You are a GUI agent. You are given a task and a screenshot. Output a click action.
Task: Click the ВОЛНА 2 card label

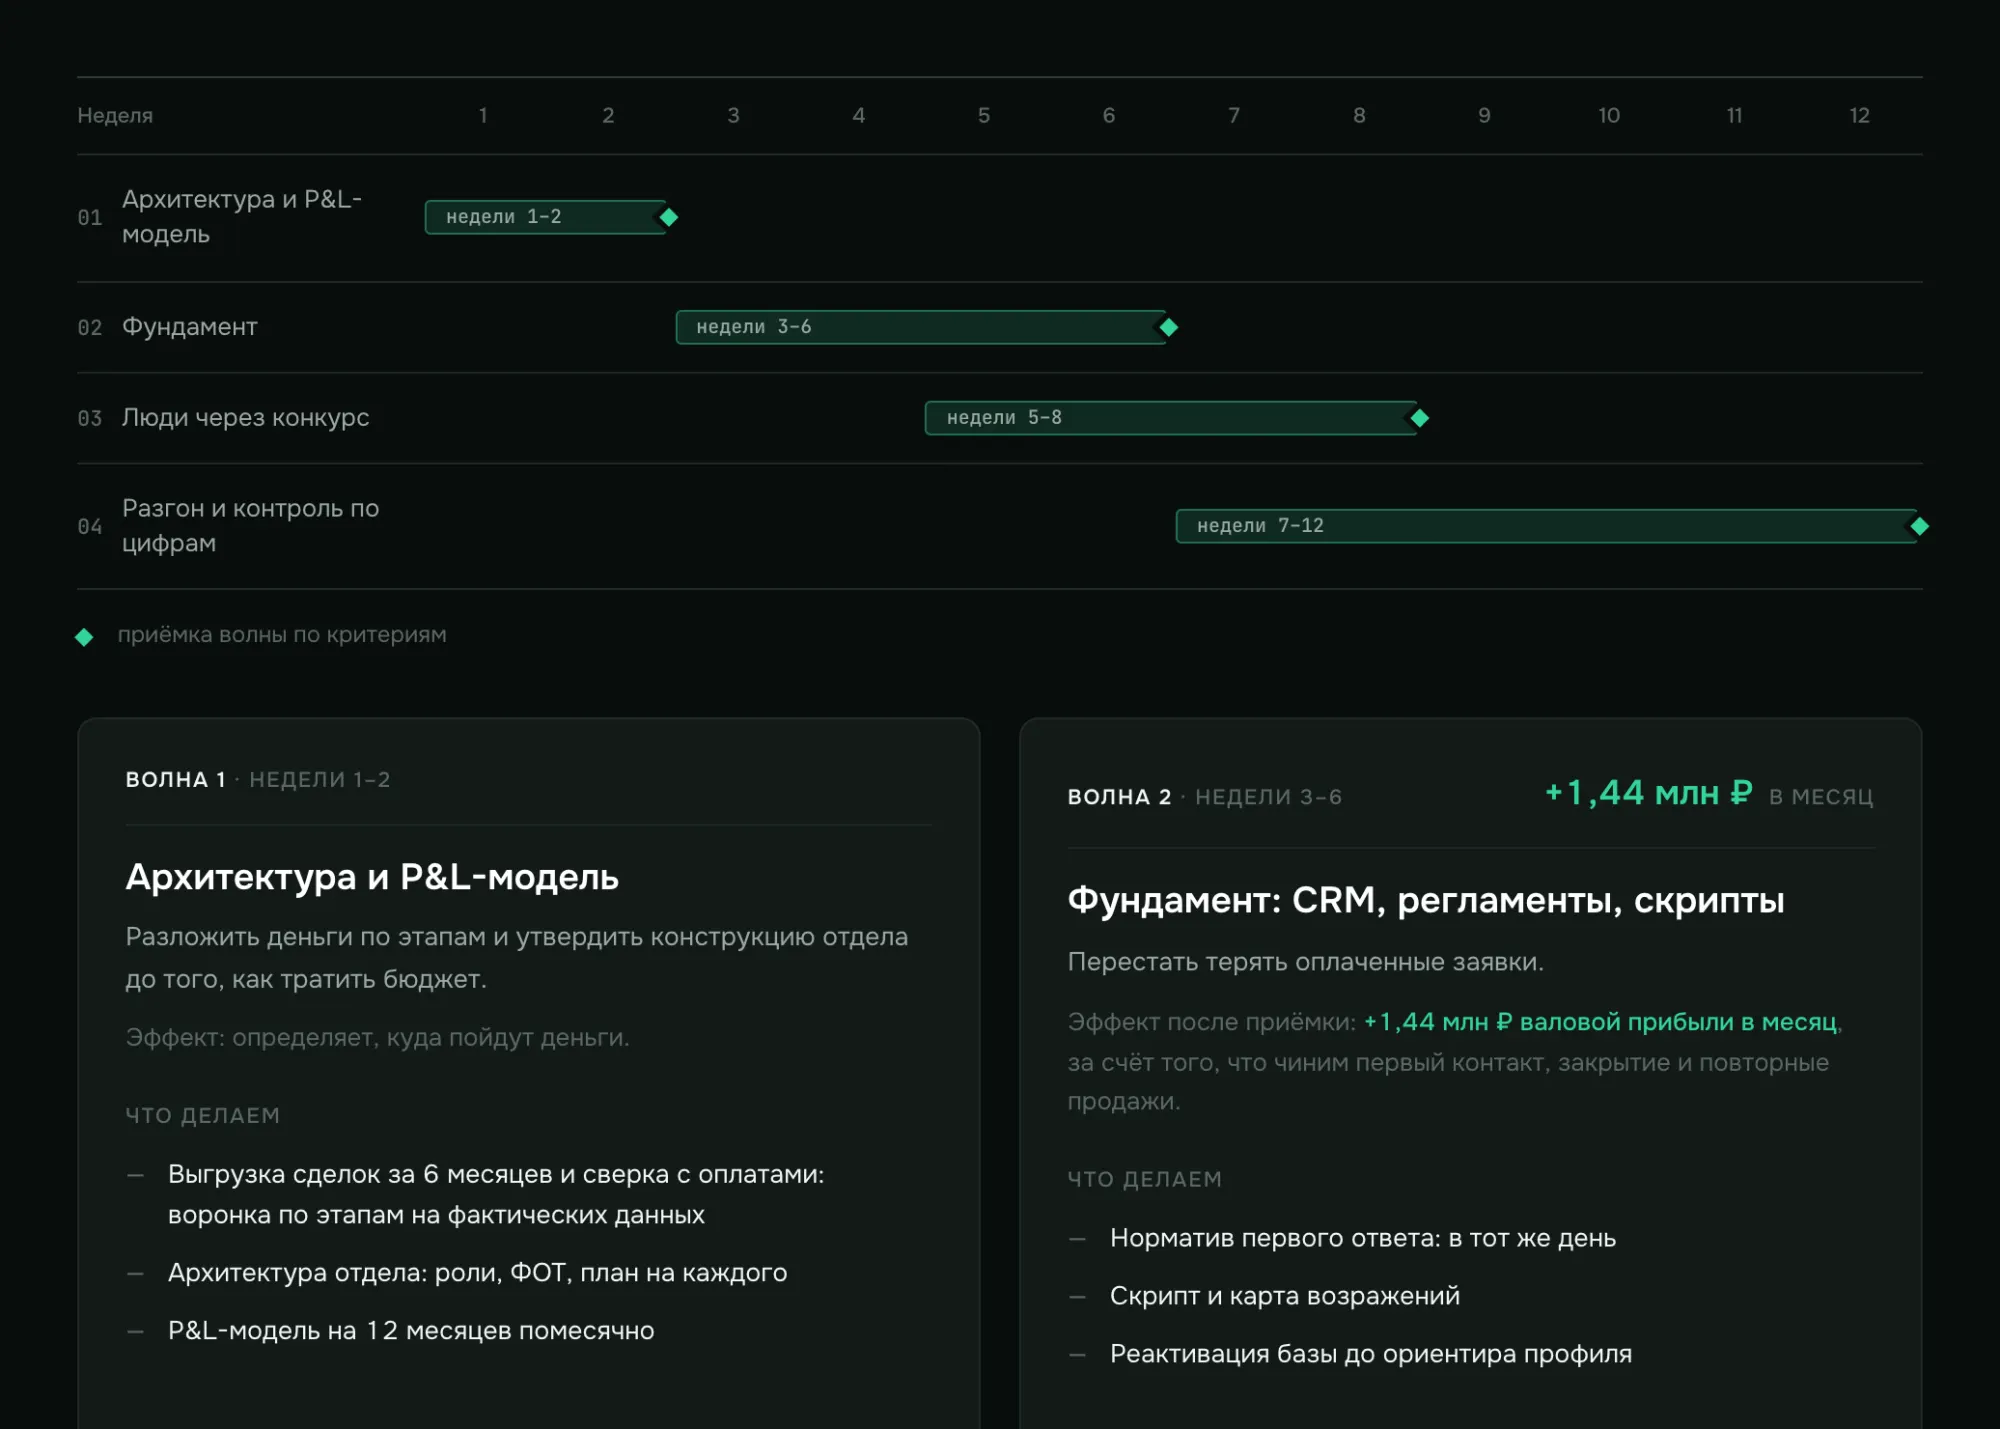(x=1119, y=797)
